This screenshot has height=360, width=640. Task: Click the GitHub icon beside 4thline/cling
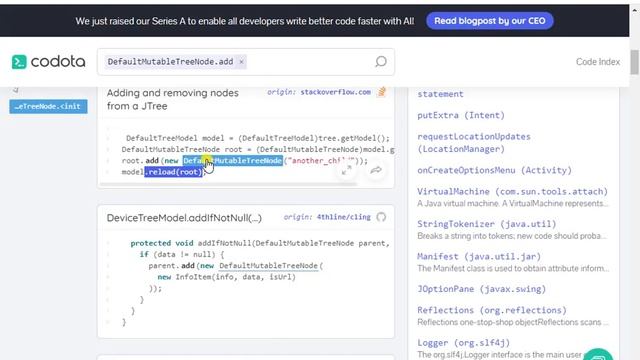pyautogui.click(x=381, y=217)
